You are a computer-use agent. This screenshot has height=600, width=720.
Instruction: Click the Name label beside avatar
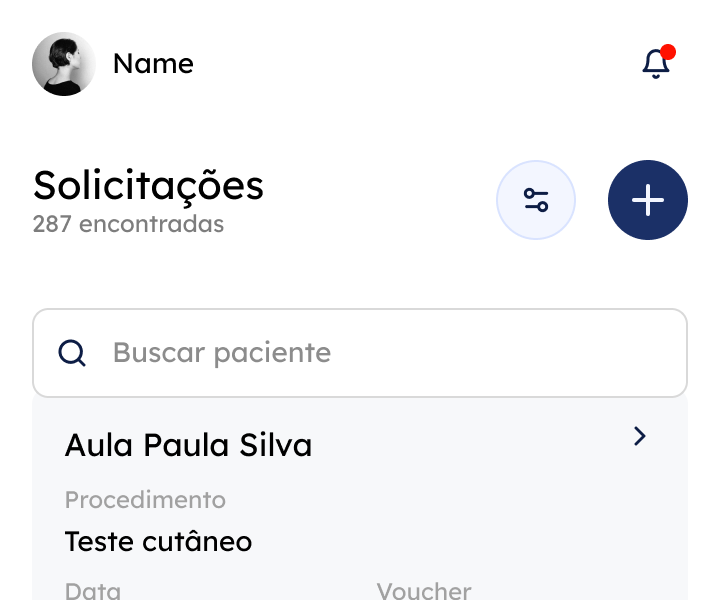point(153,64)
